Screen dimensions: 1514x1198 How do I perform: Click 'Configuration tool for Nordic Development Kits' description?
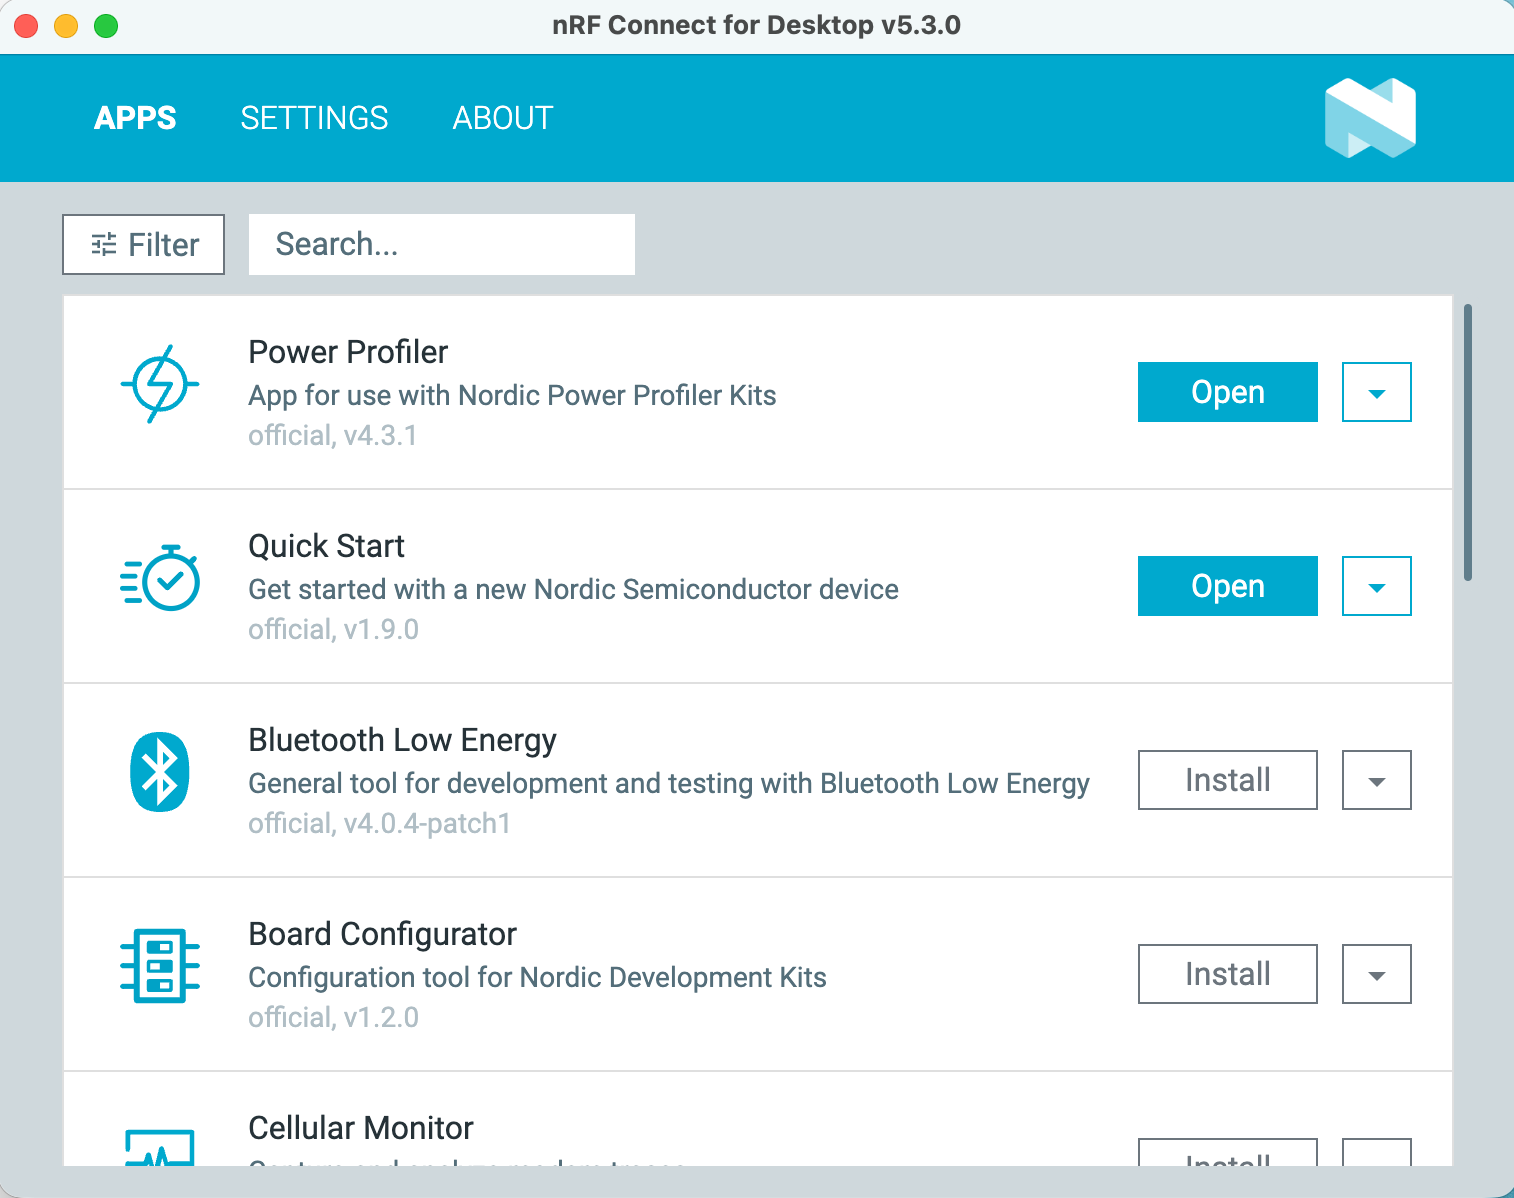pyautogui.click(x=537, y=978)
